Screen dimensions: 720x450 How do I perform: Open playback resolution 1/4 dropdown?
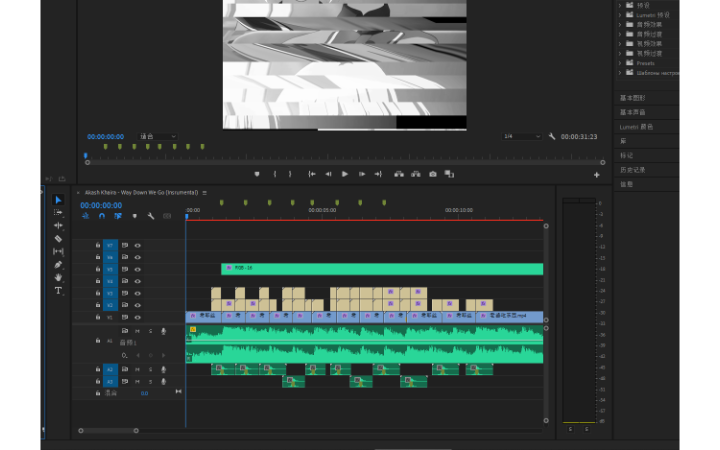coord(522,136)
